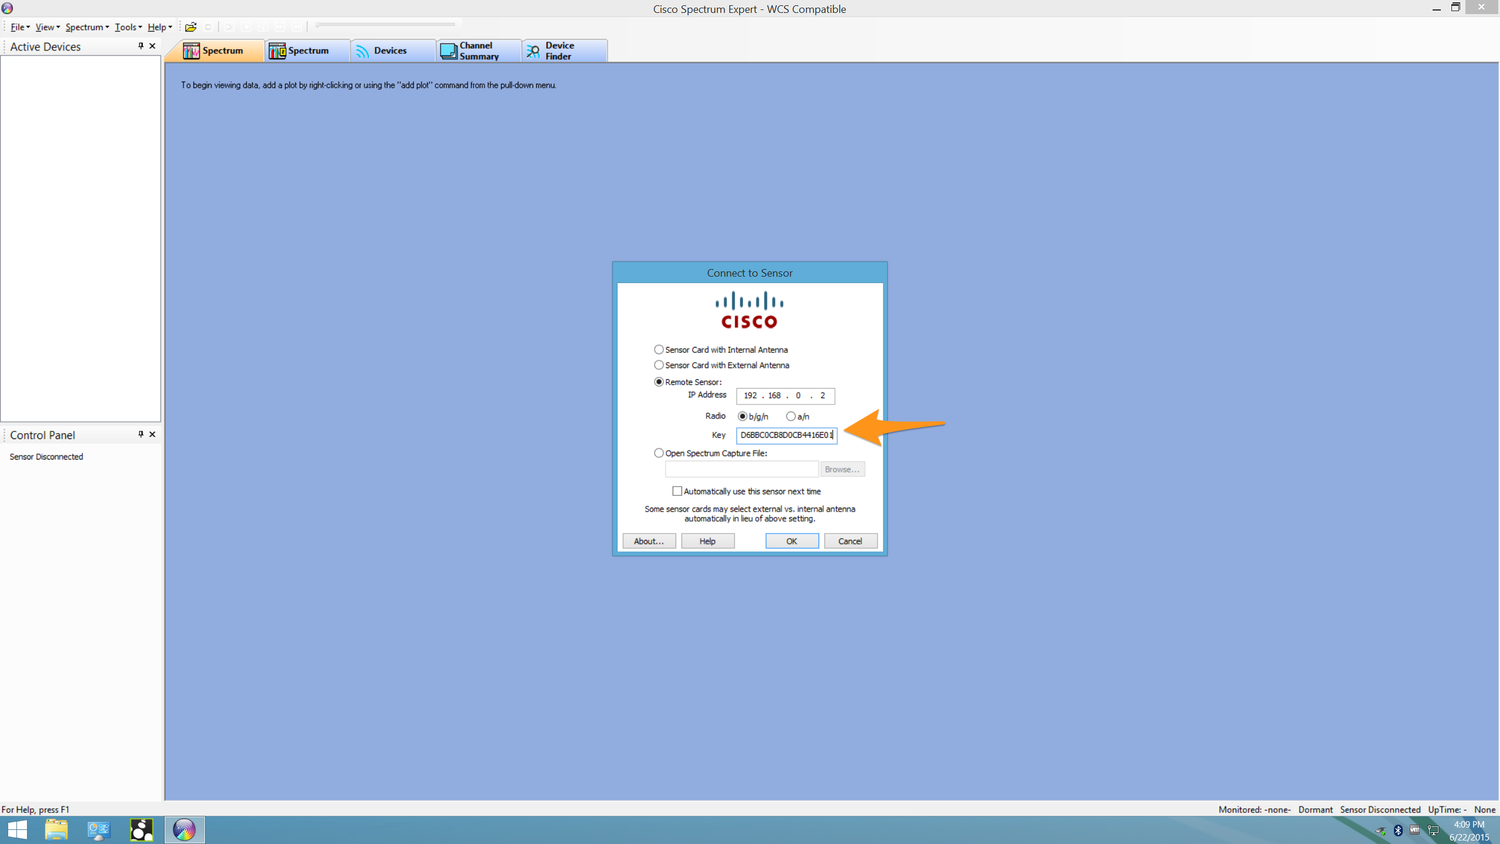This screenshot has width=1500, height=844.
Task: Switch to the active orange Spectrum tab
Action: (214, 50)
